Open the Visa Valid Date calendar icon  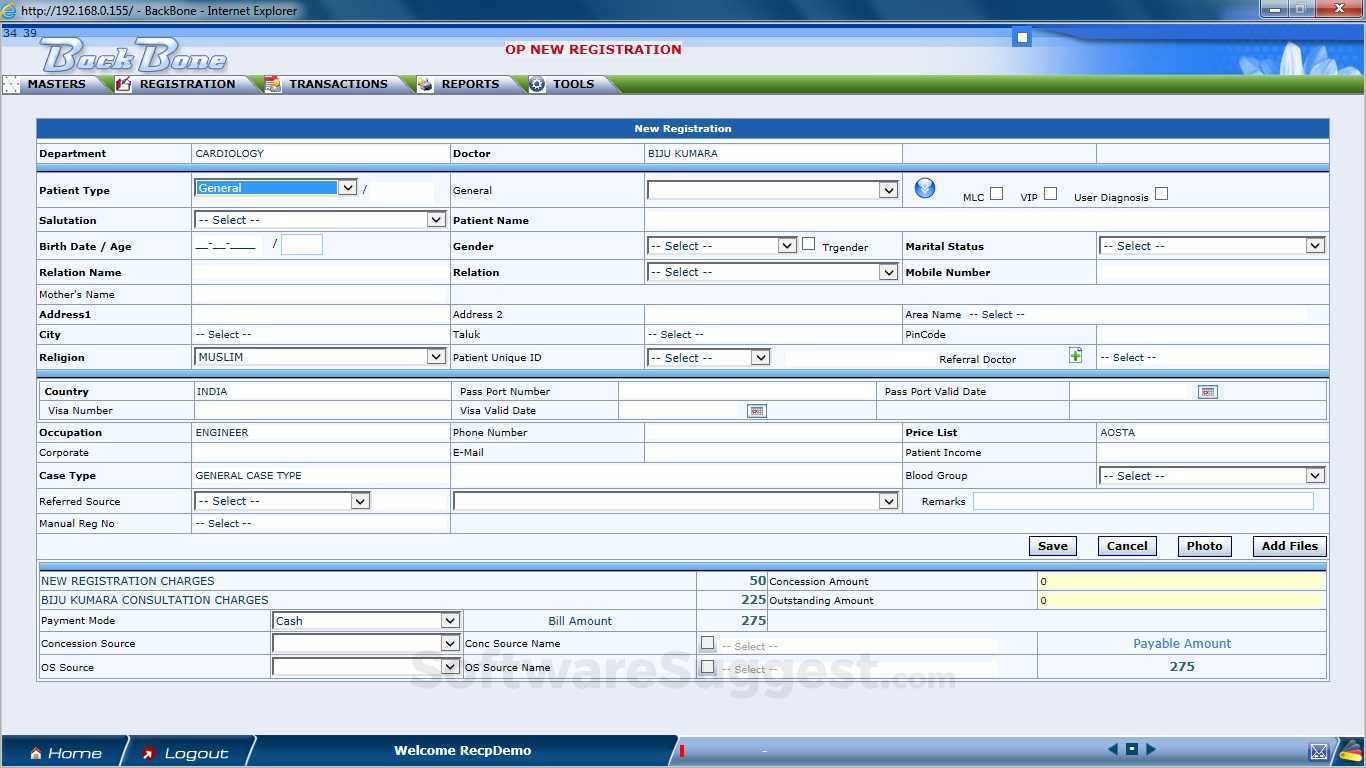[x=757, y=411]
